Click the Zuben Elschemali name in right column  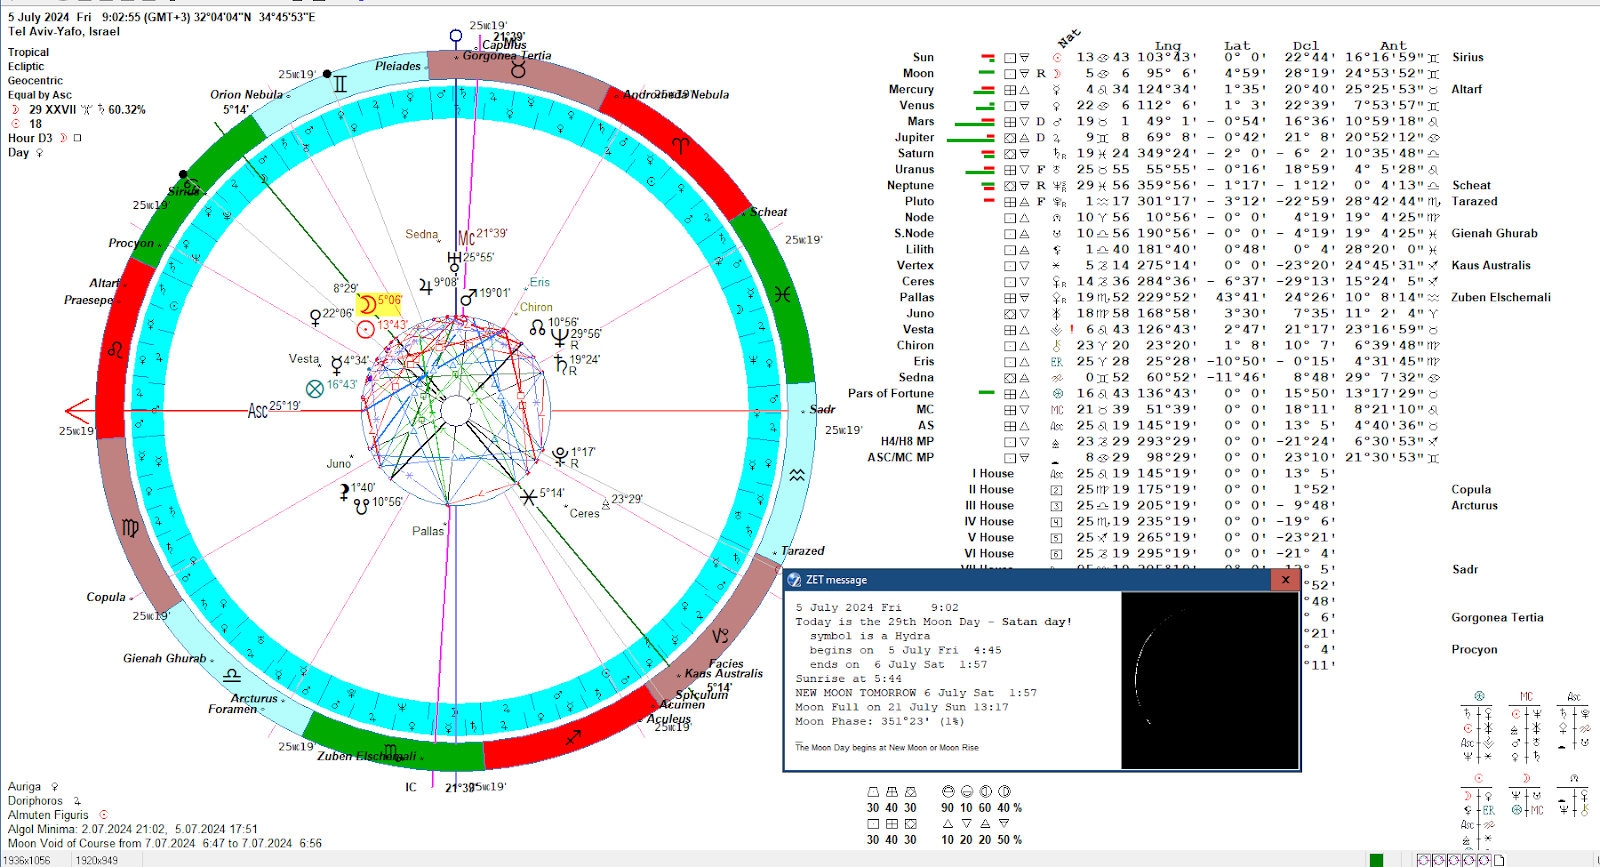1501,297
